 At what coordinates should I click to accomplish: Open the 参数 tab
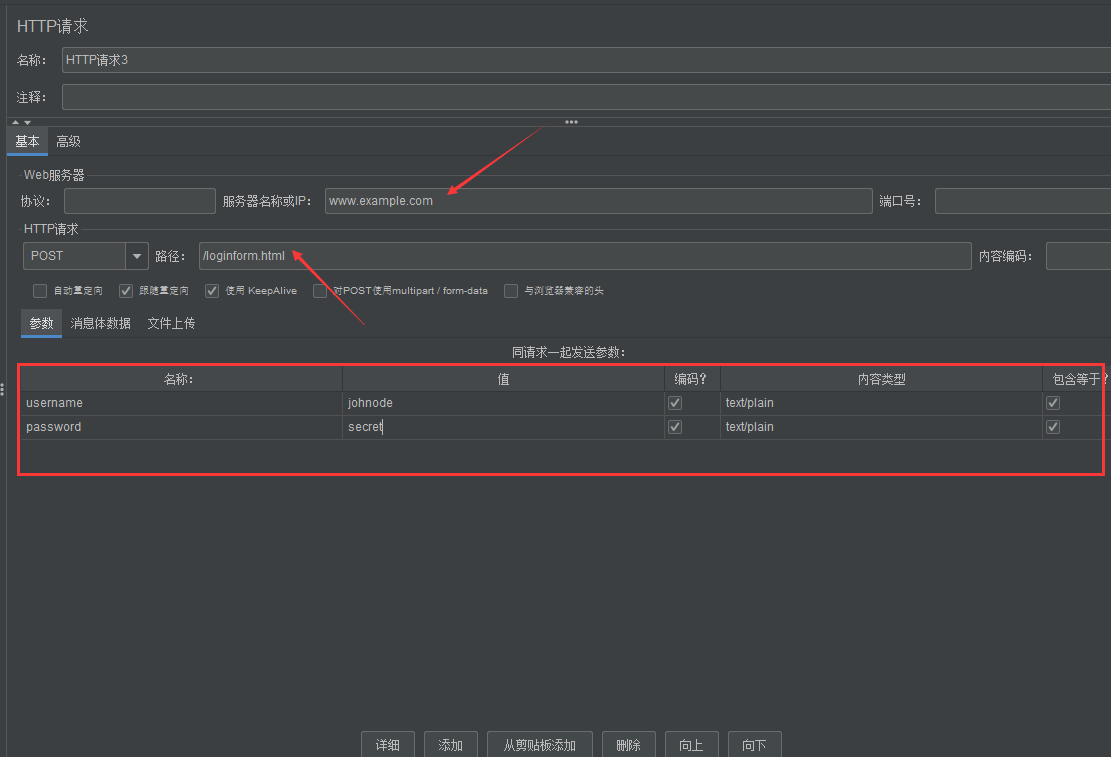click(41, 323)
